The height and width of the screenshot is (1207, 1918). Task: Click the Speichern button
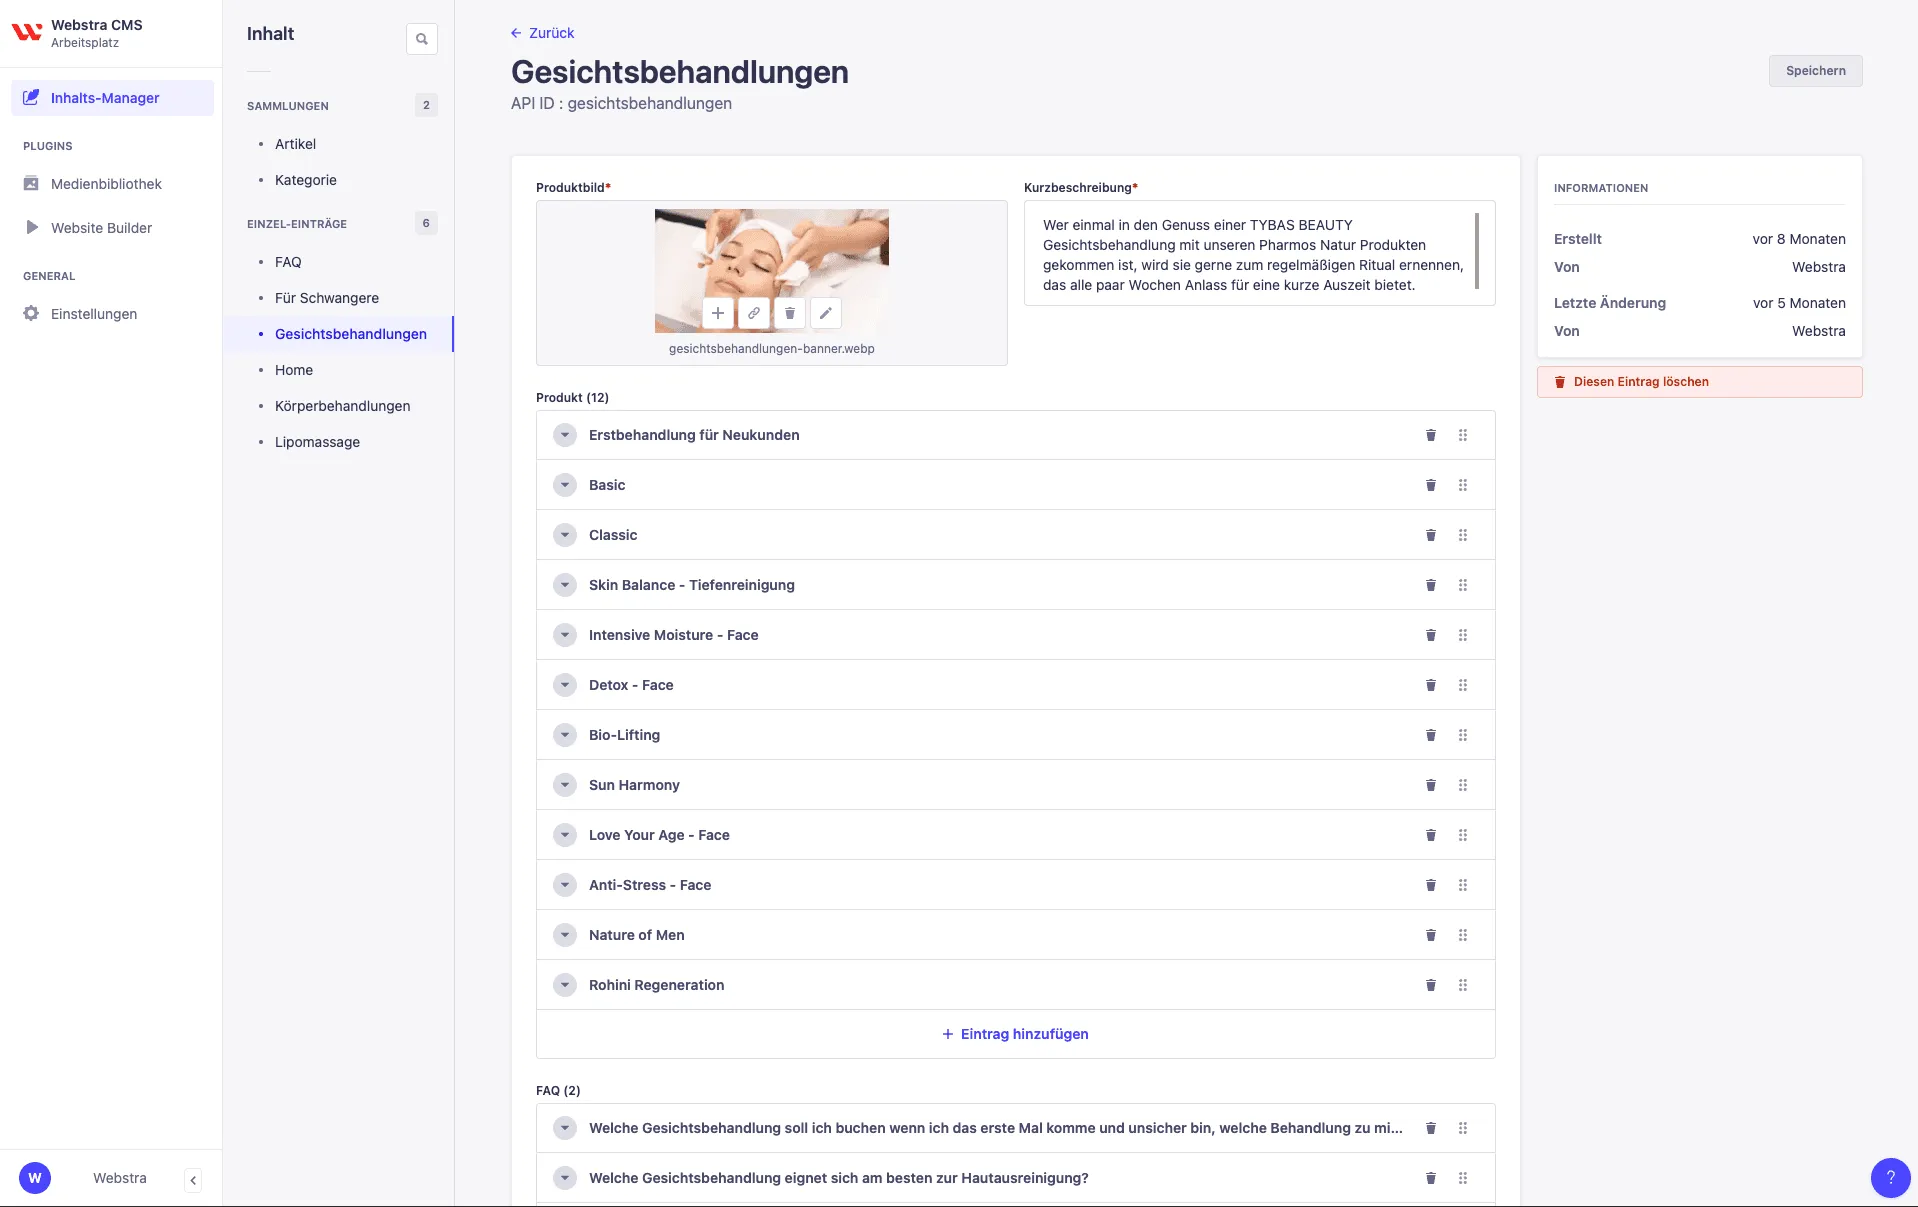pos(1815,71)
